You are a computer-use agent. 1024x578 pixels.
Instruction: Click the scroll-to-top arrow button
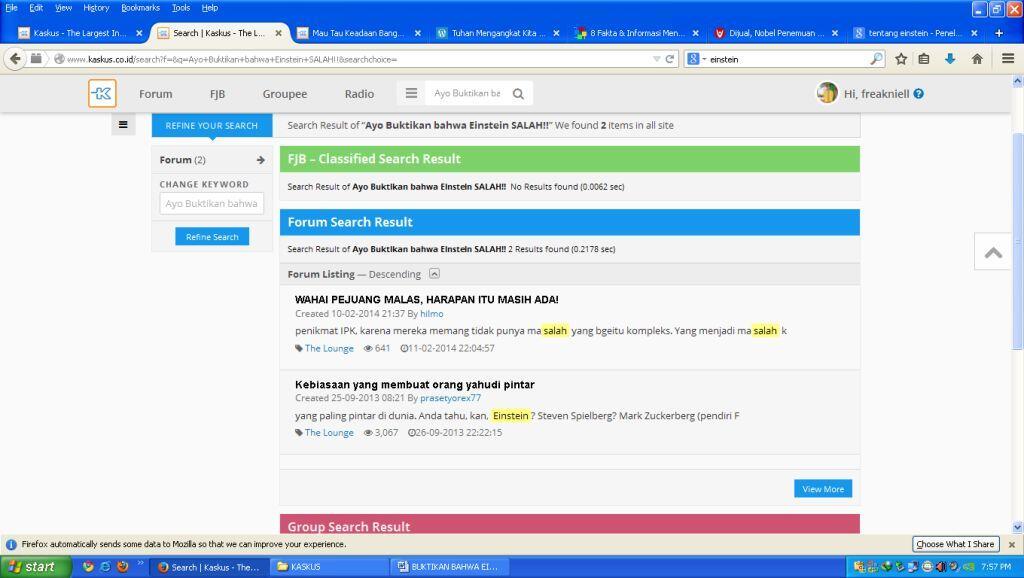pos(993,252)
